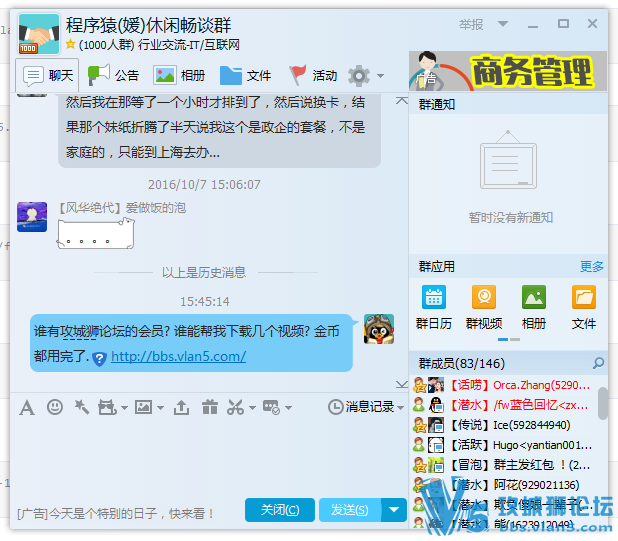Click the 关闭(C) button
Viewport: 618px width, 541px height.
point(279,510)
